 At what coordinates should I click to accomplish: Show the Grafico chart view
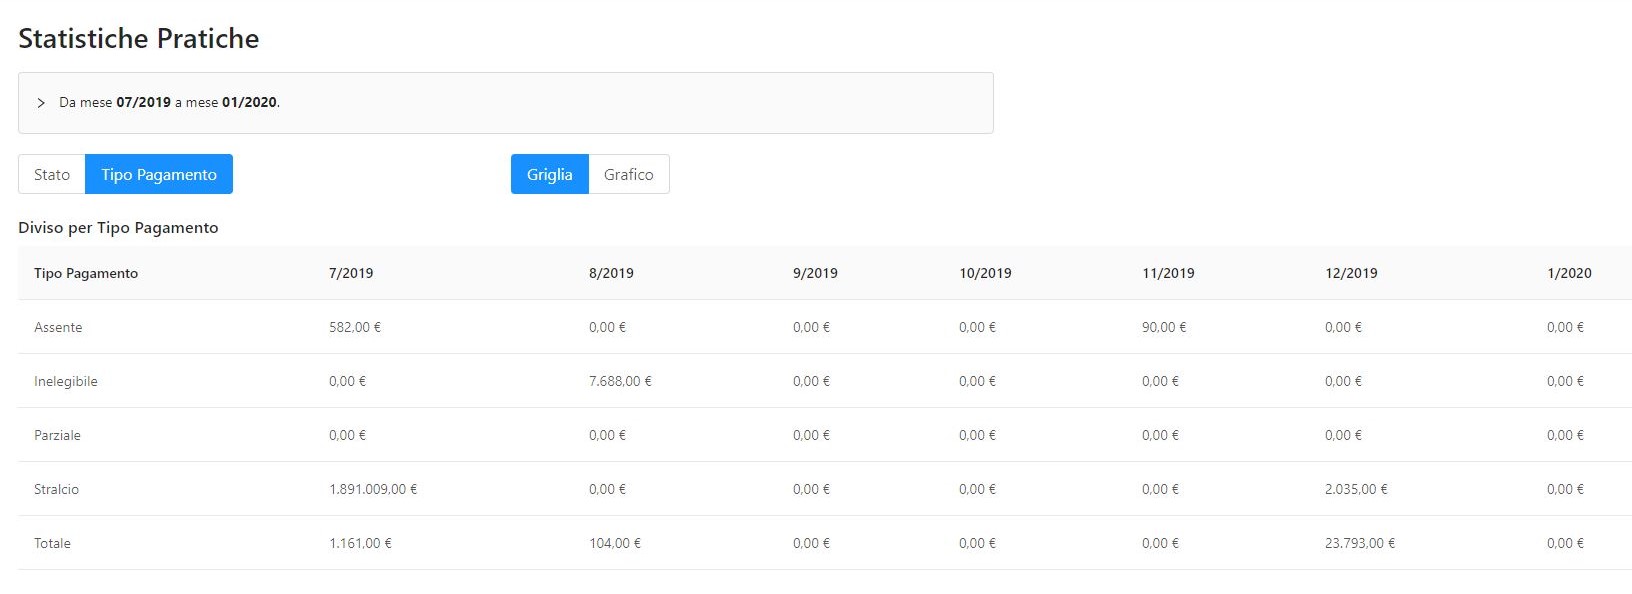pos(628,174)
